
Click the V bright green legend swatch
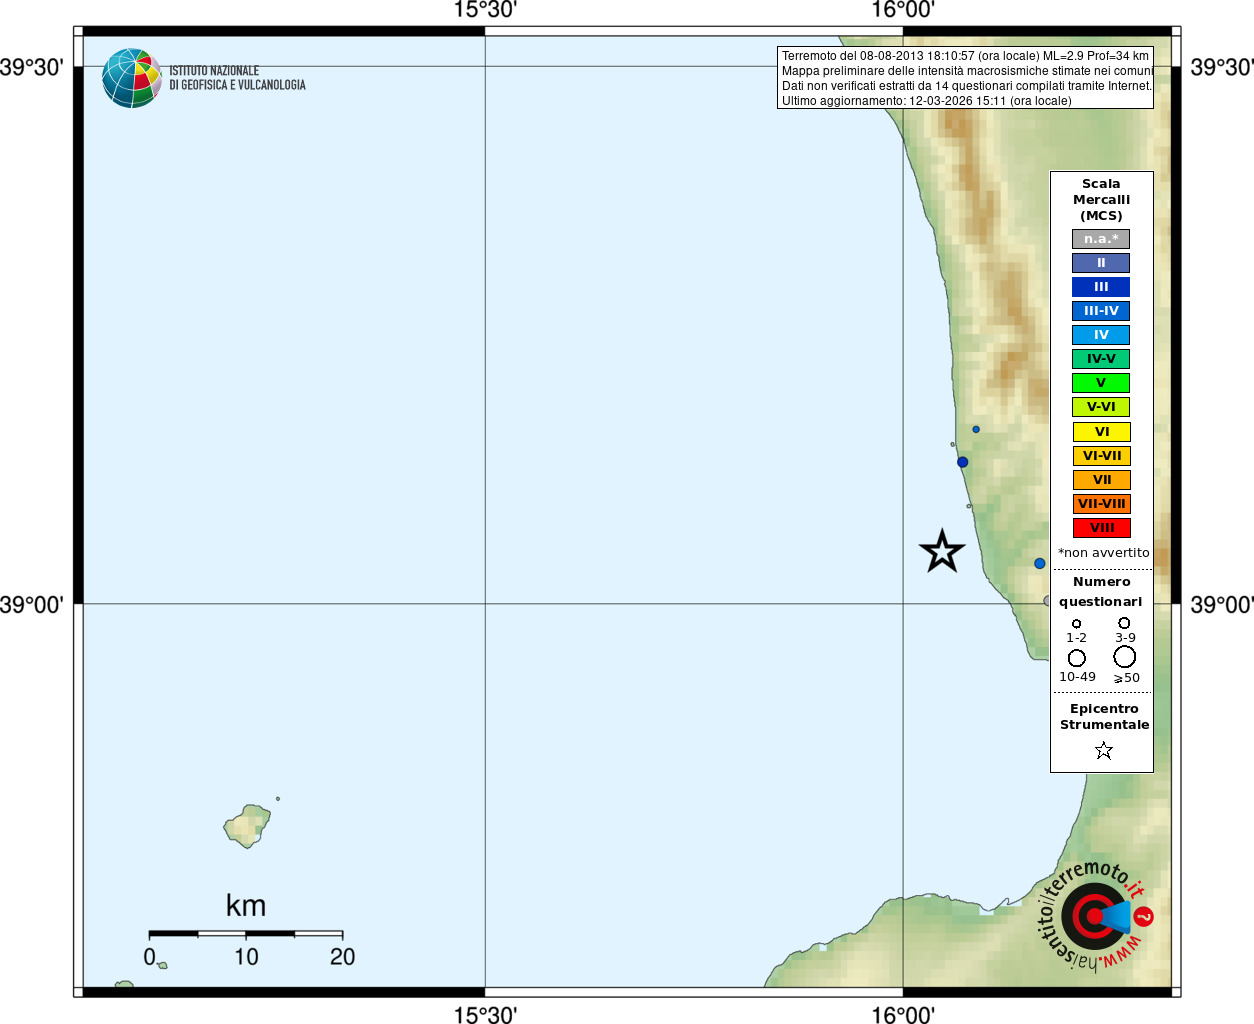click(1101, 383)
